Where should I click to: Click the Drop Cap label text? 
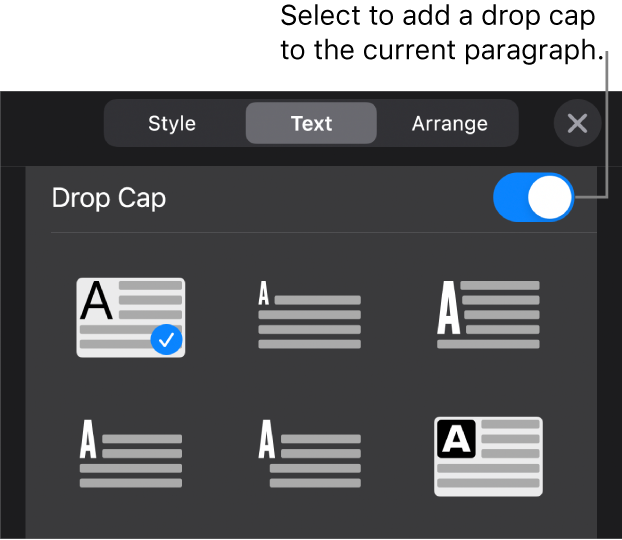point(109,198)
